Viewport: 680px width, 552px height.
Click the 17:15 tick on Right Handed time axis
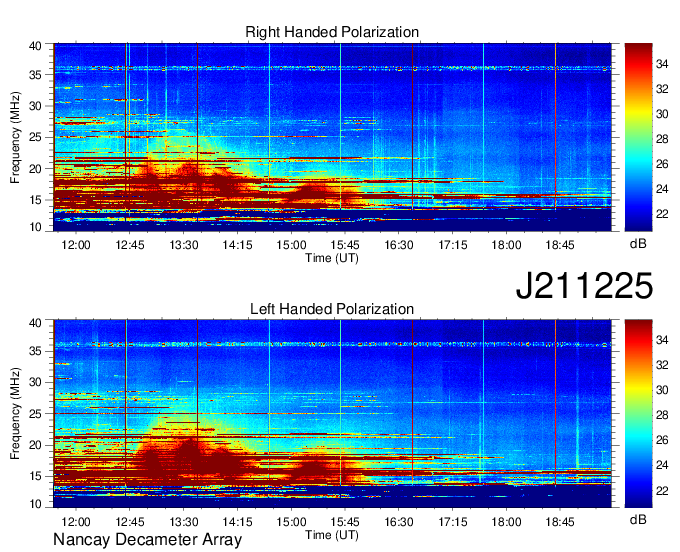point(452,245)
